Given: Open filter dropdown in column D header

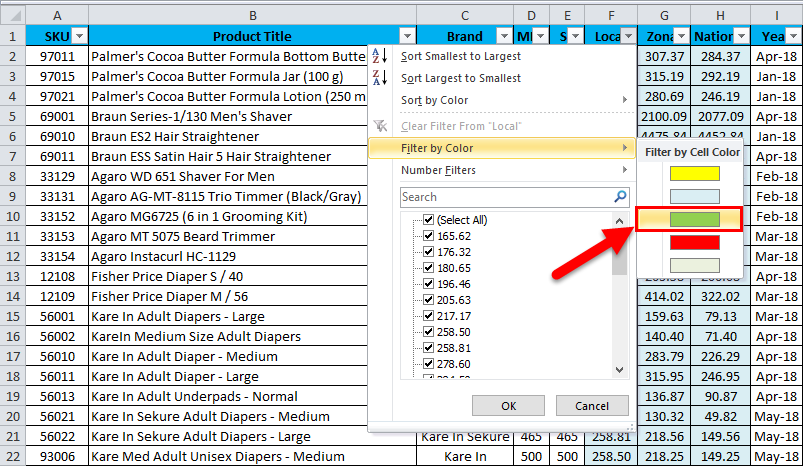Looking at the screenshot, I should 540,36.
